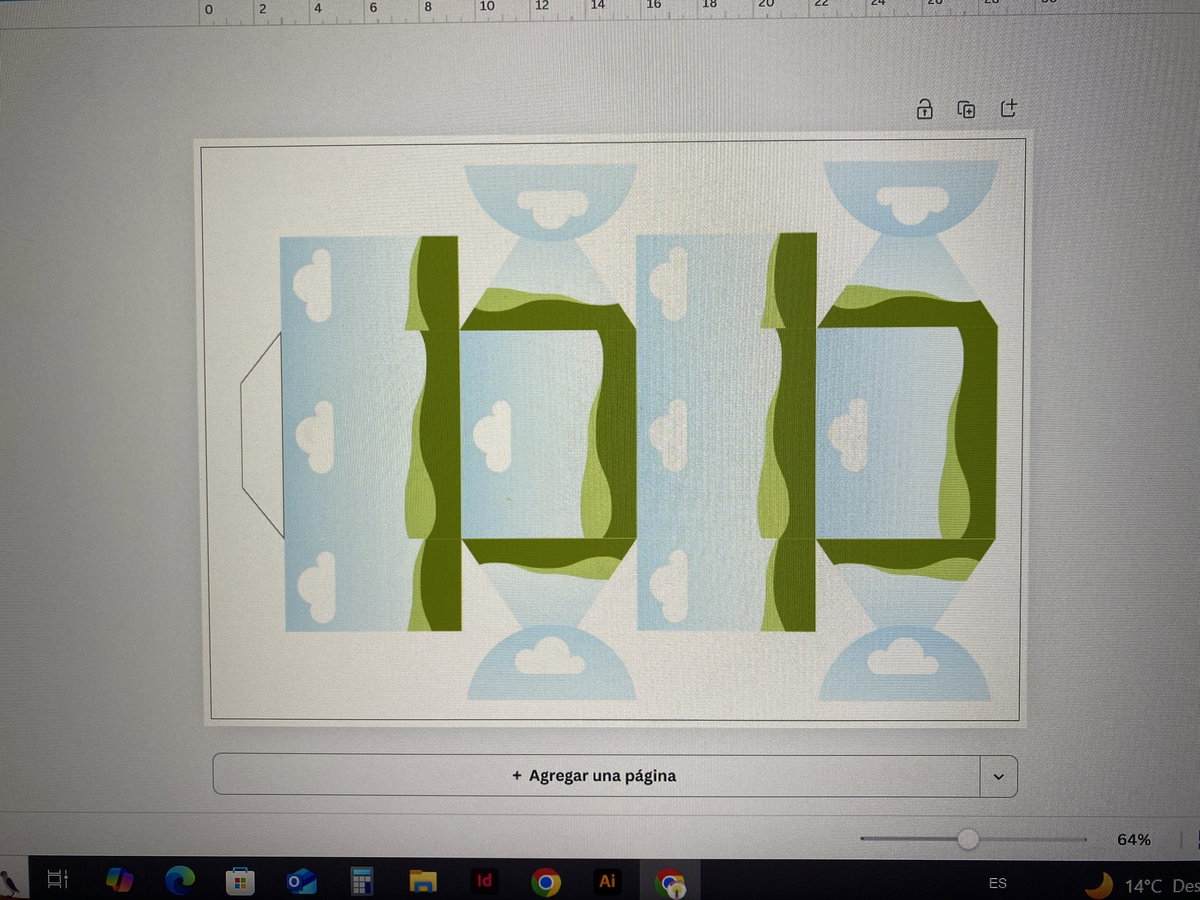This screenshot has height=900, width=1200.
Task: Expand the add-page dropdown chevron
Action: [x=998, y=776]
